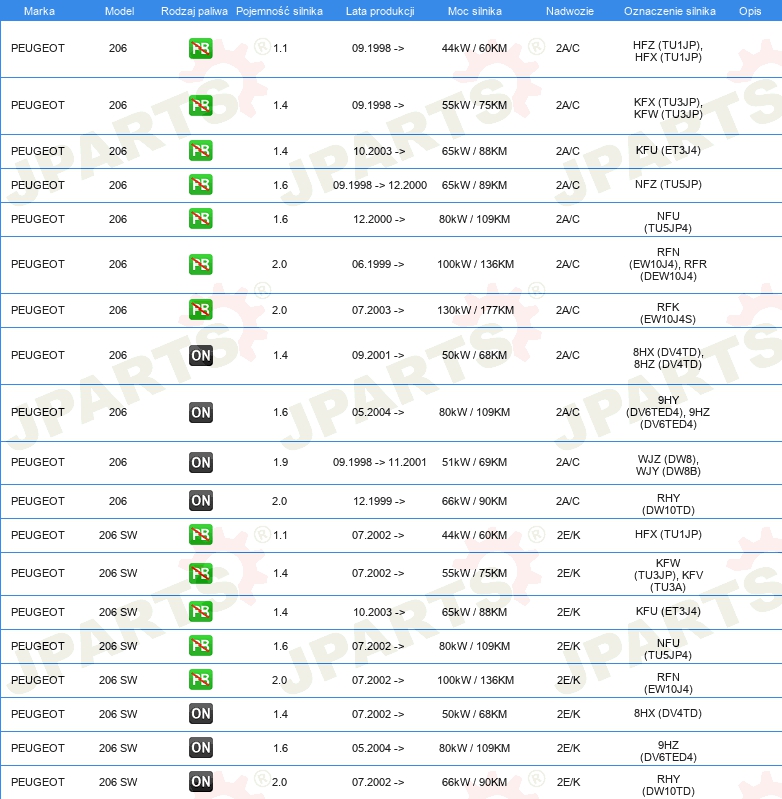Image resolution: width=782 pixels, height=799 pixels.
Task: Click the PB icon in the 130kW / 177KM row
Action: click(x=201, y=310)
